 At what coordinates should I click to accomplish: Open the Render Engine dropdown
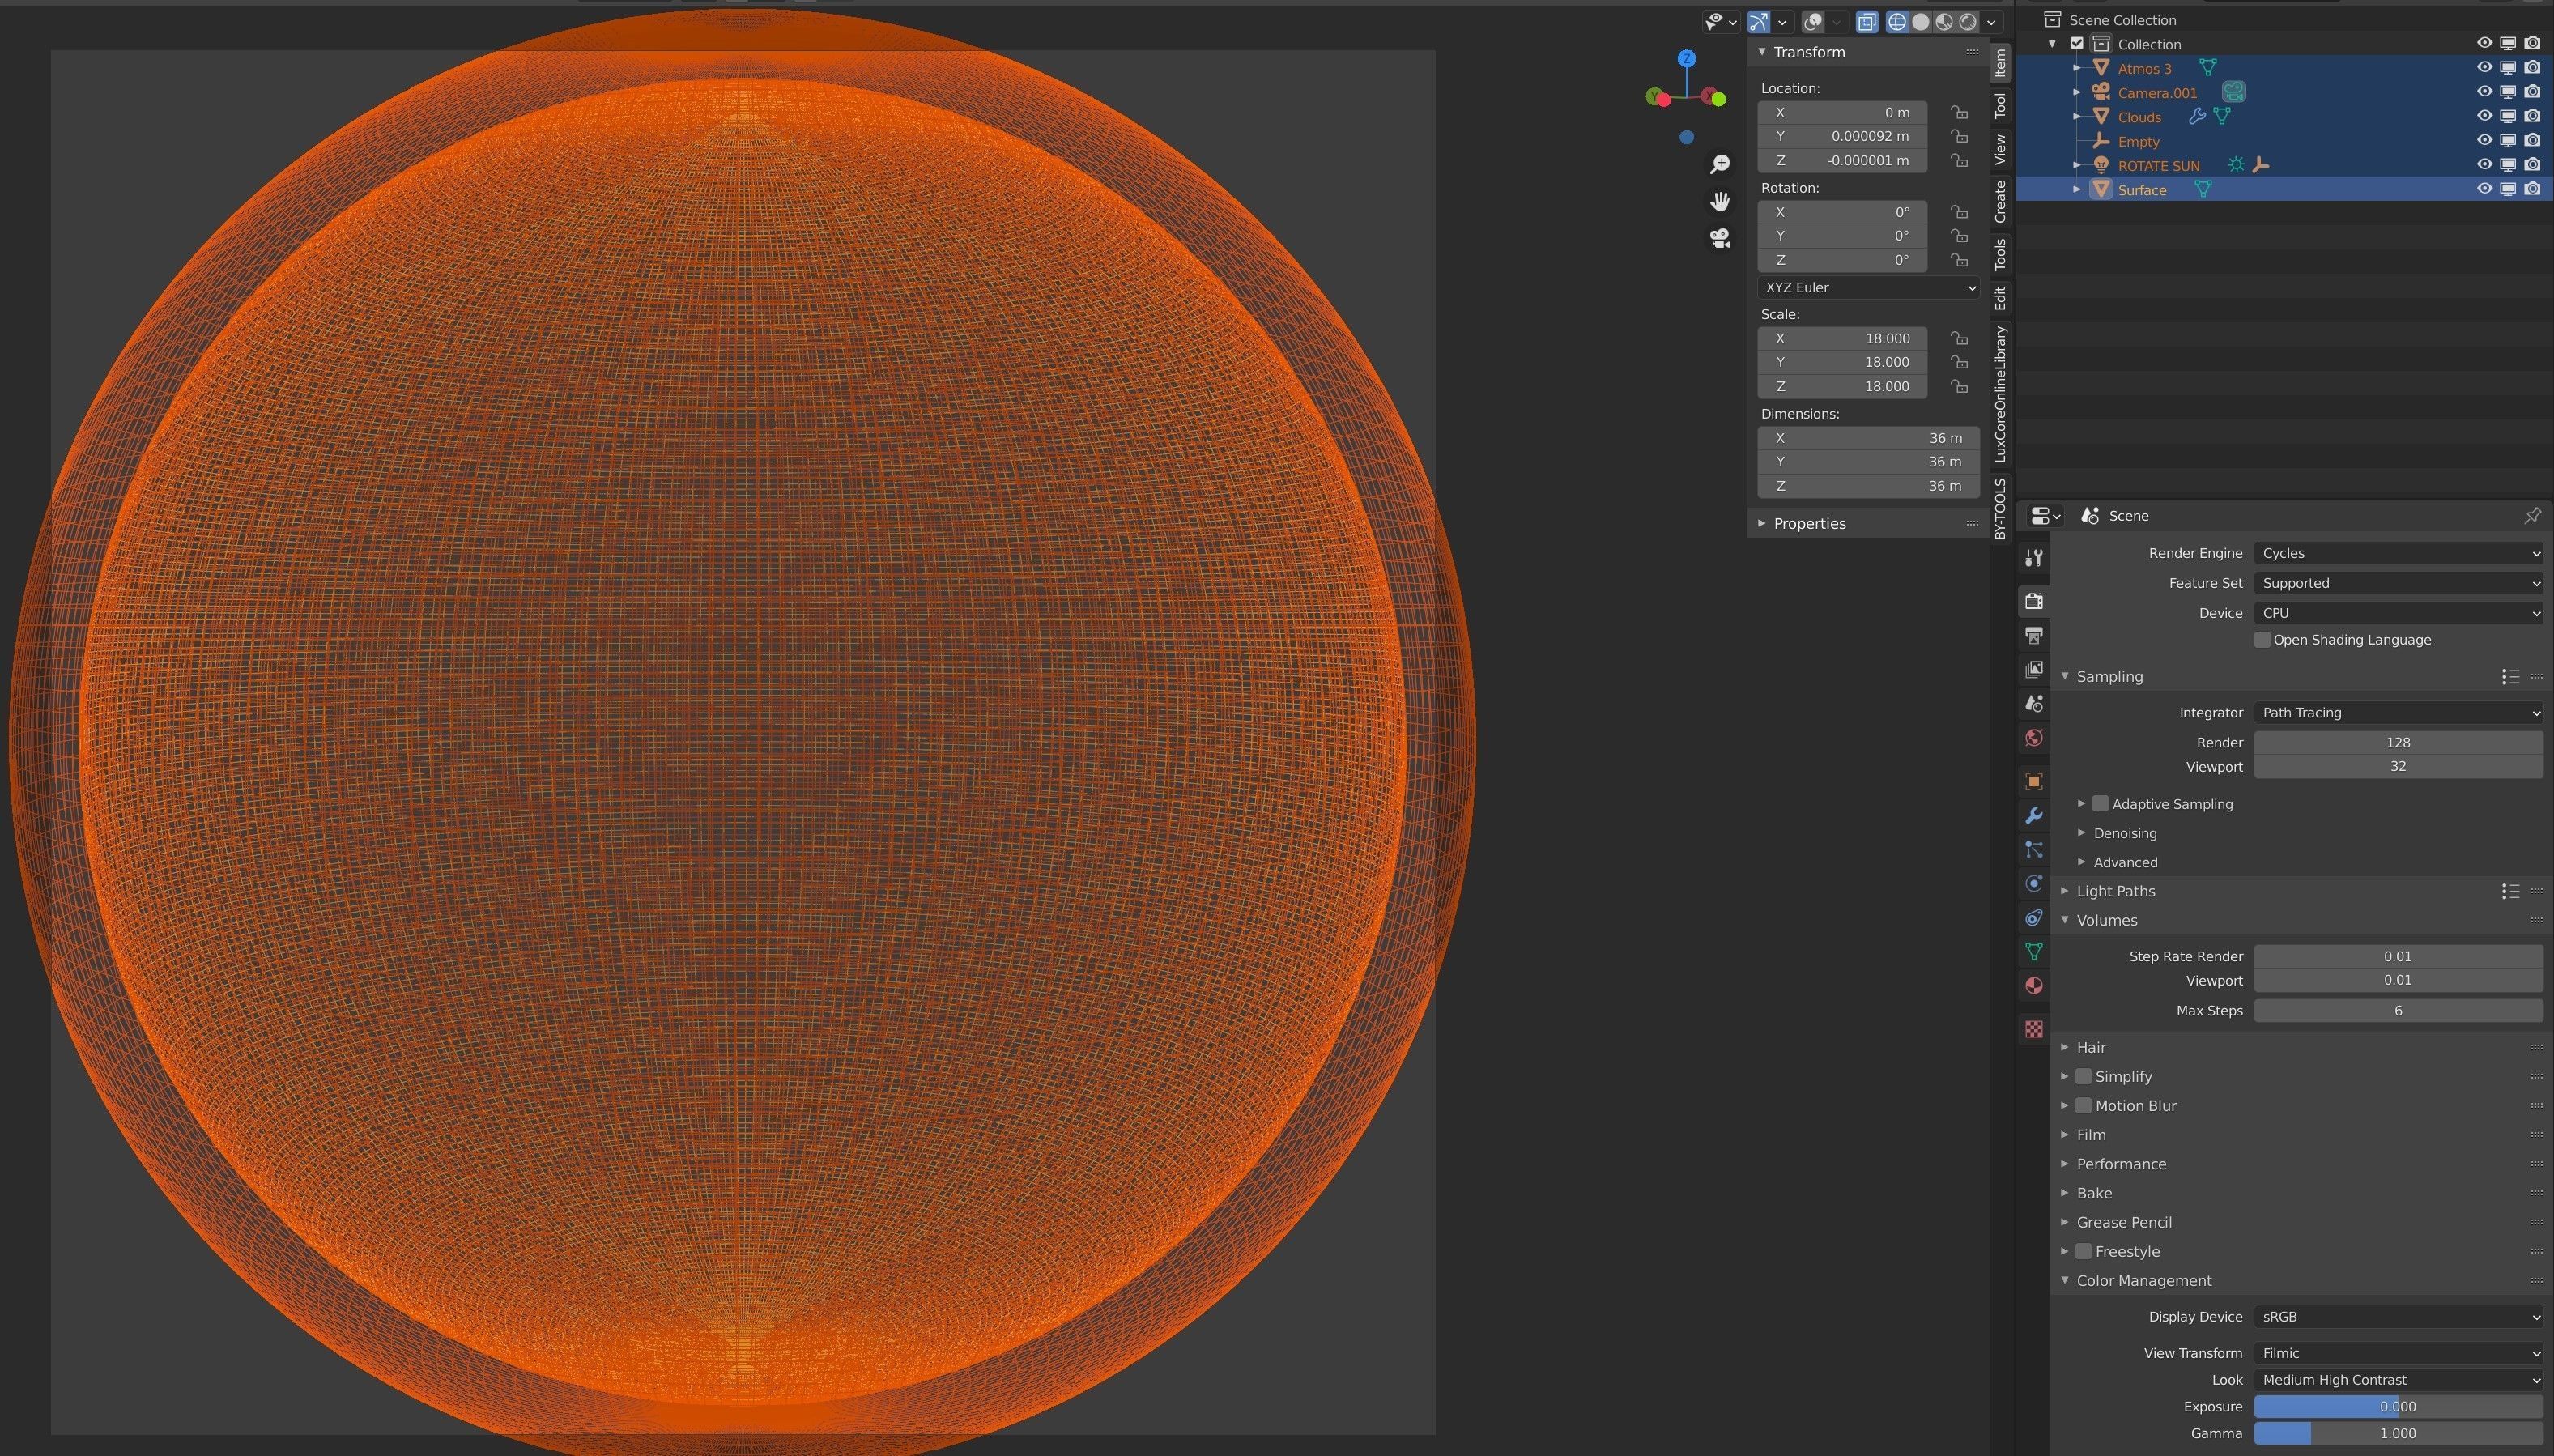pyautogui.click(x=2398, y=553)
